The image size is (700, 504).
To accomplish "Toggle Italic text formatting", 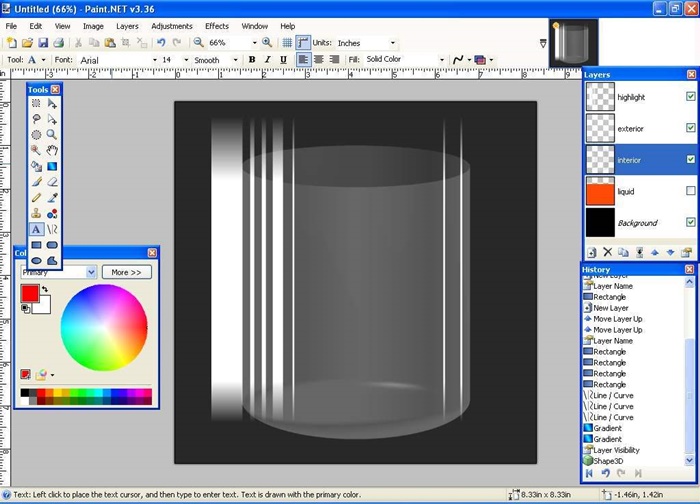I will [267, 59].
